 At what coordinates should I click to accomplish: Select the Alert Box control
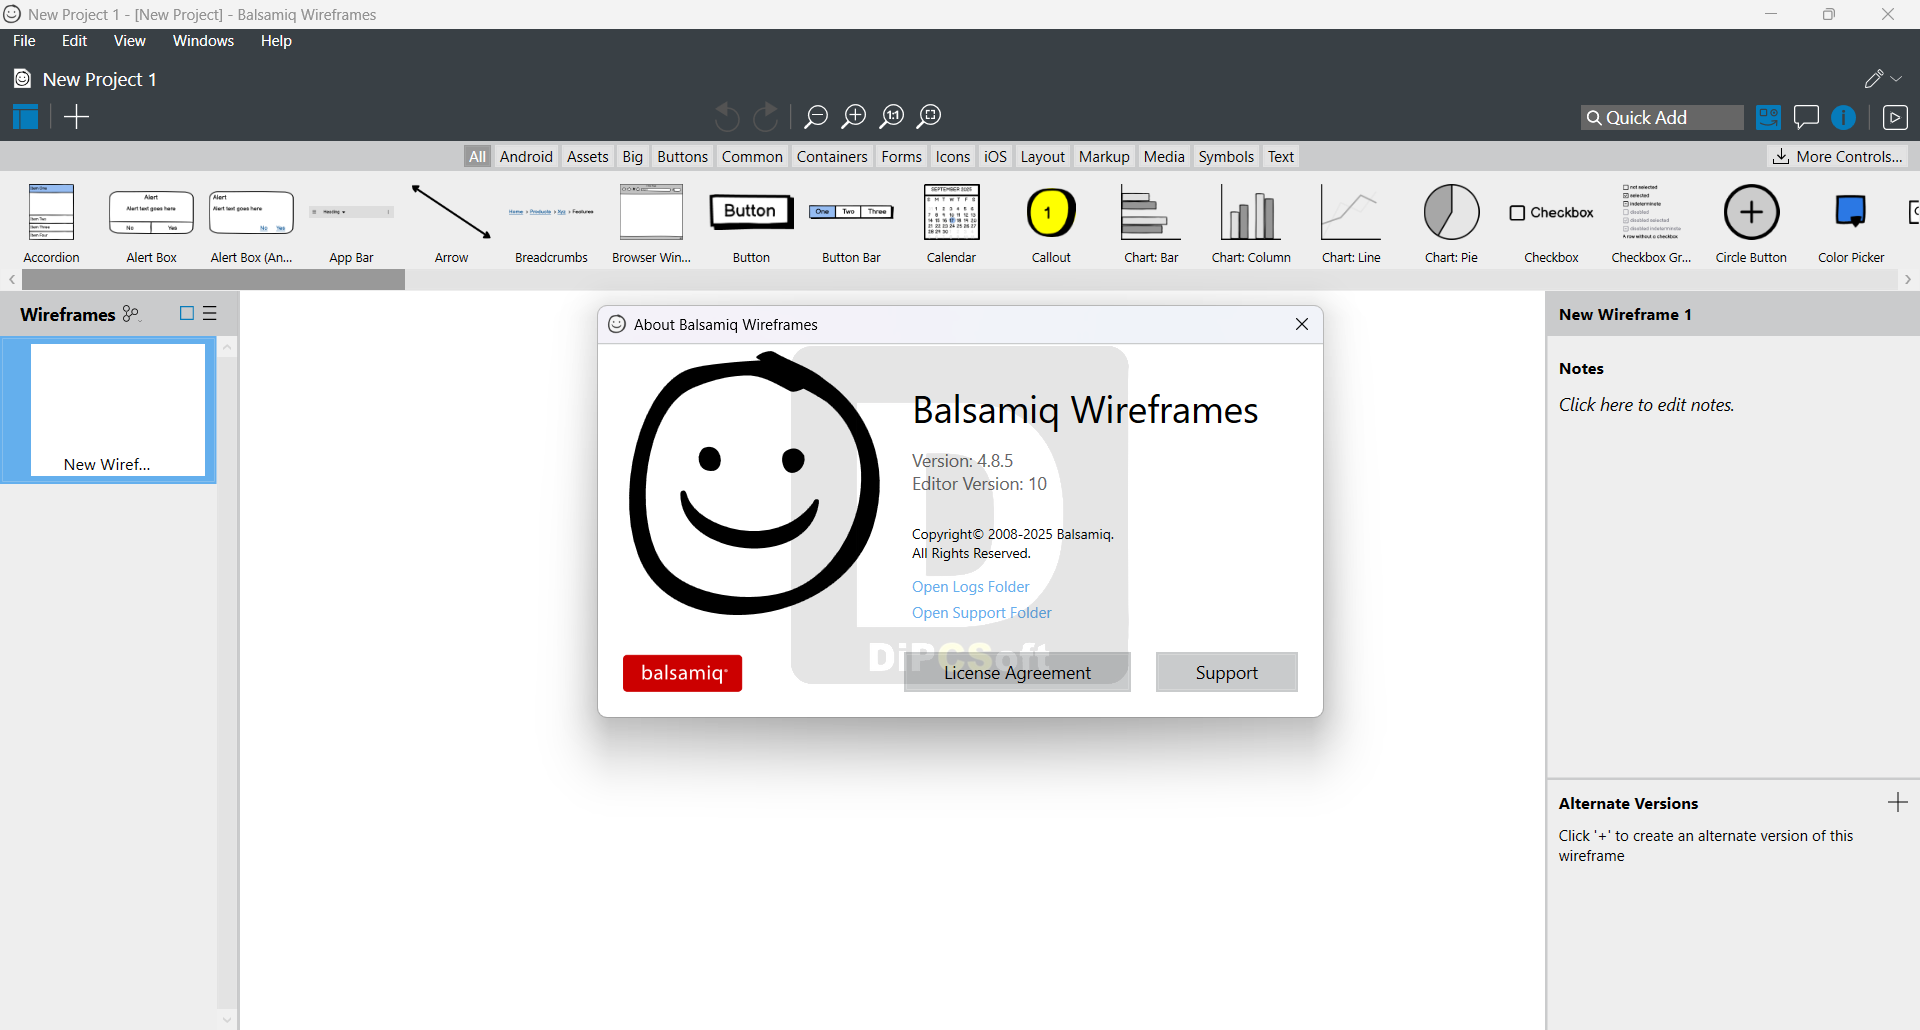[x=151, y=224]
